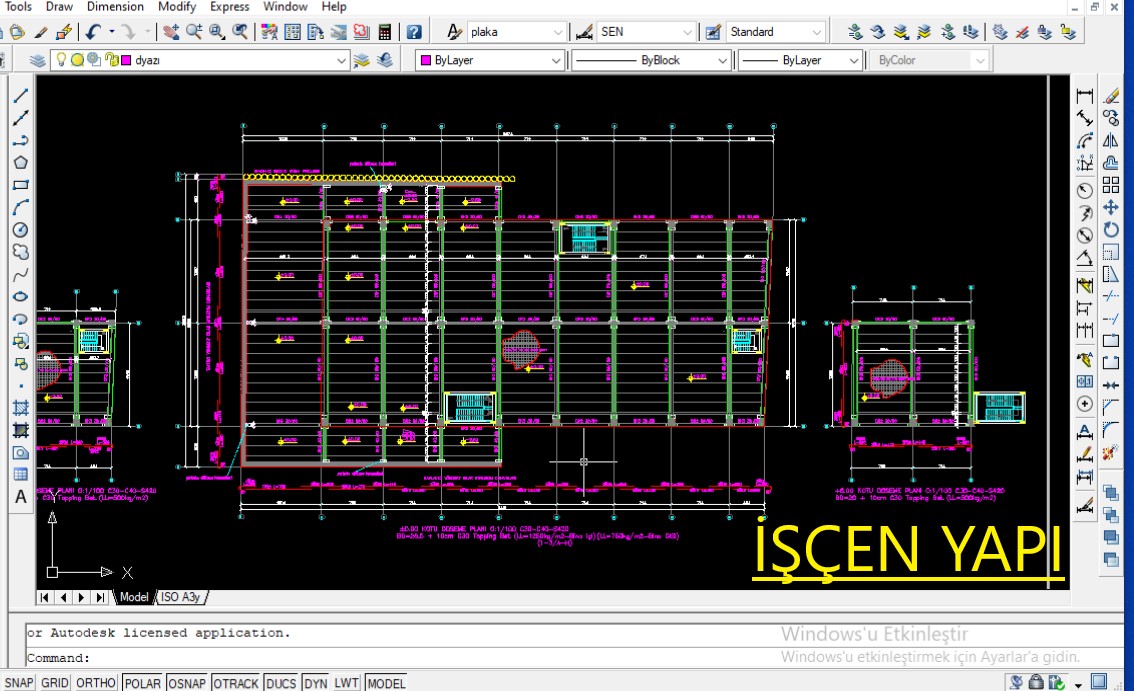Switch to the ISO A3y layout tab

click(181, 597)
